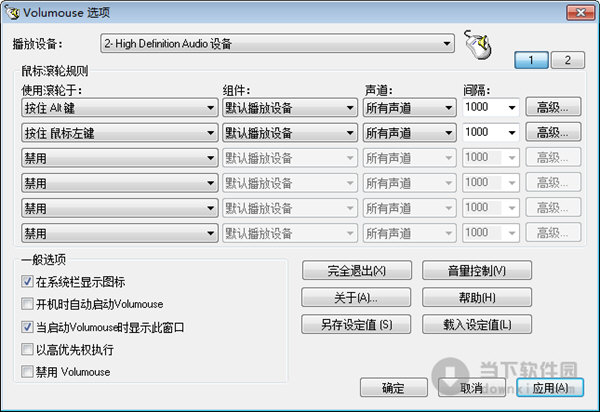Screen dimensions: 600x412
Task: Switch to page tab 1
Action: tap(531, 60)
